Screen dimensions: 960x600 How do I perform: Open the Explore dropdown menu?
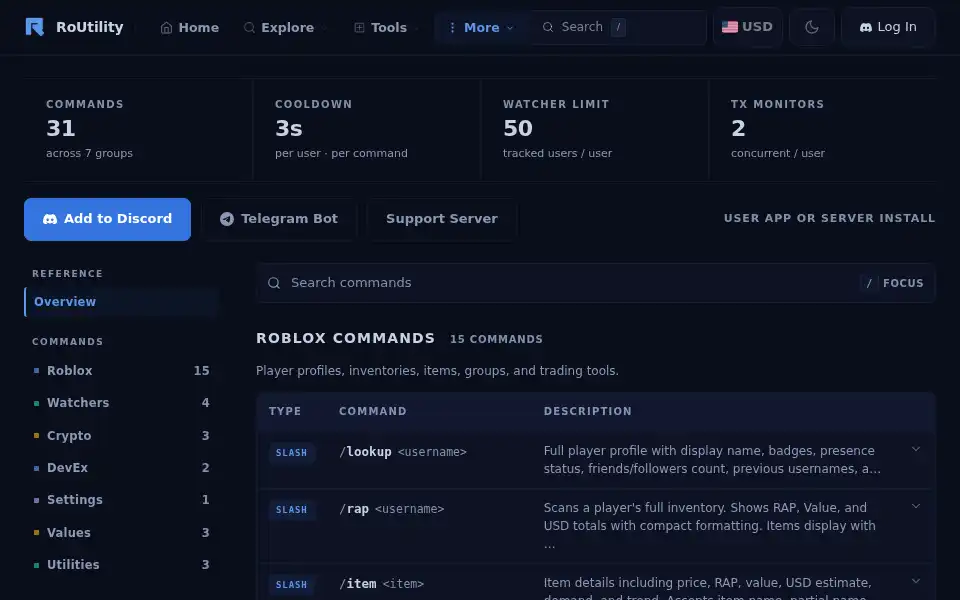[x=284, y=28]
